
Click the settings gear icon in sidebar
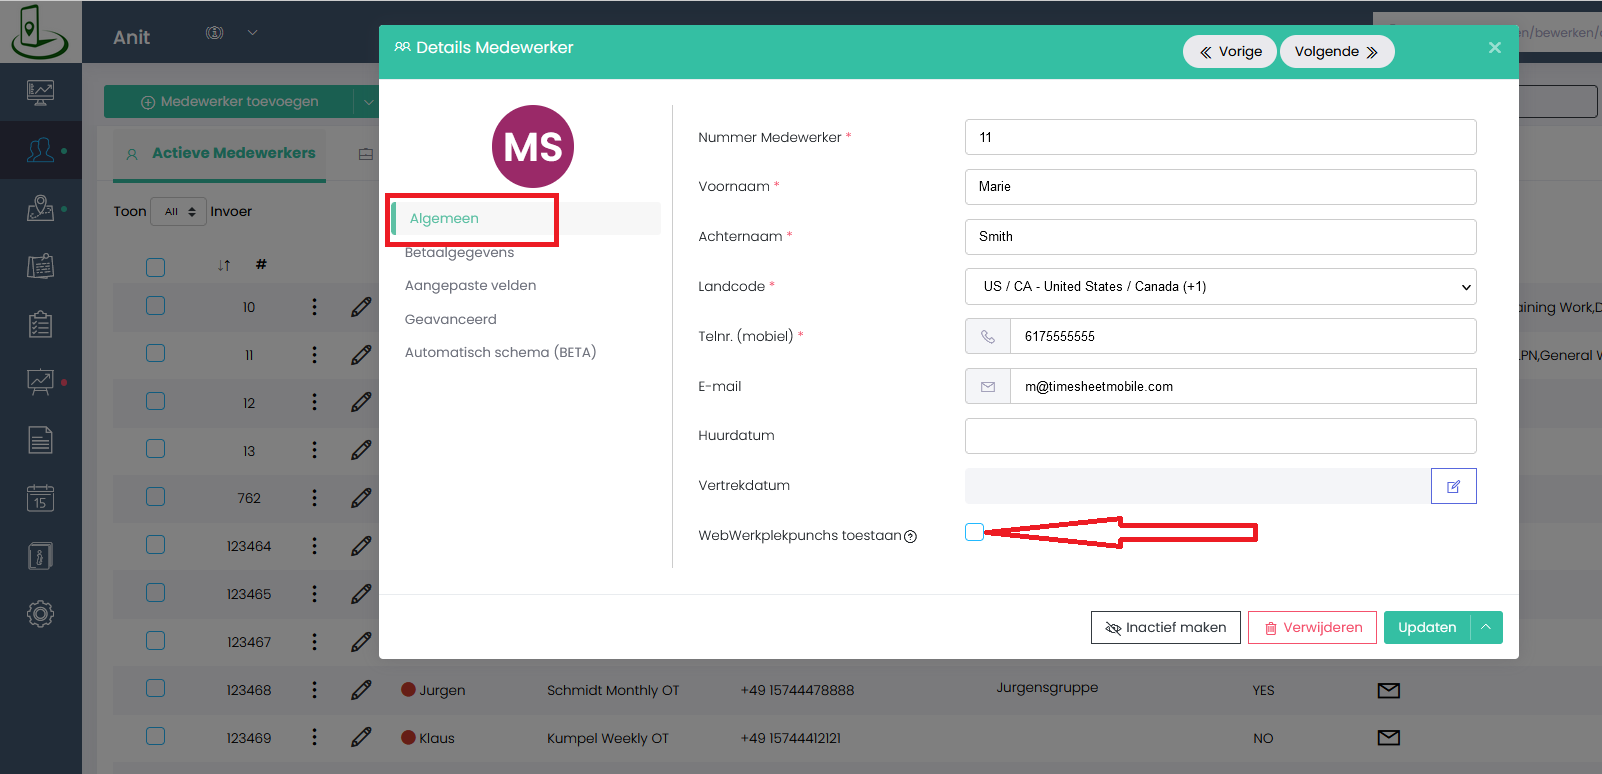point(40,614)
